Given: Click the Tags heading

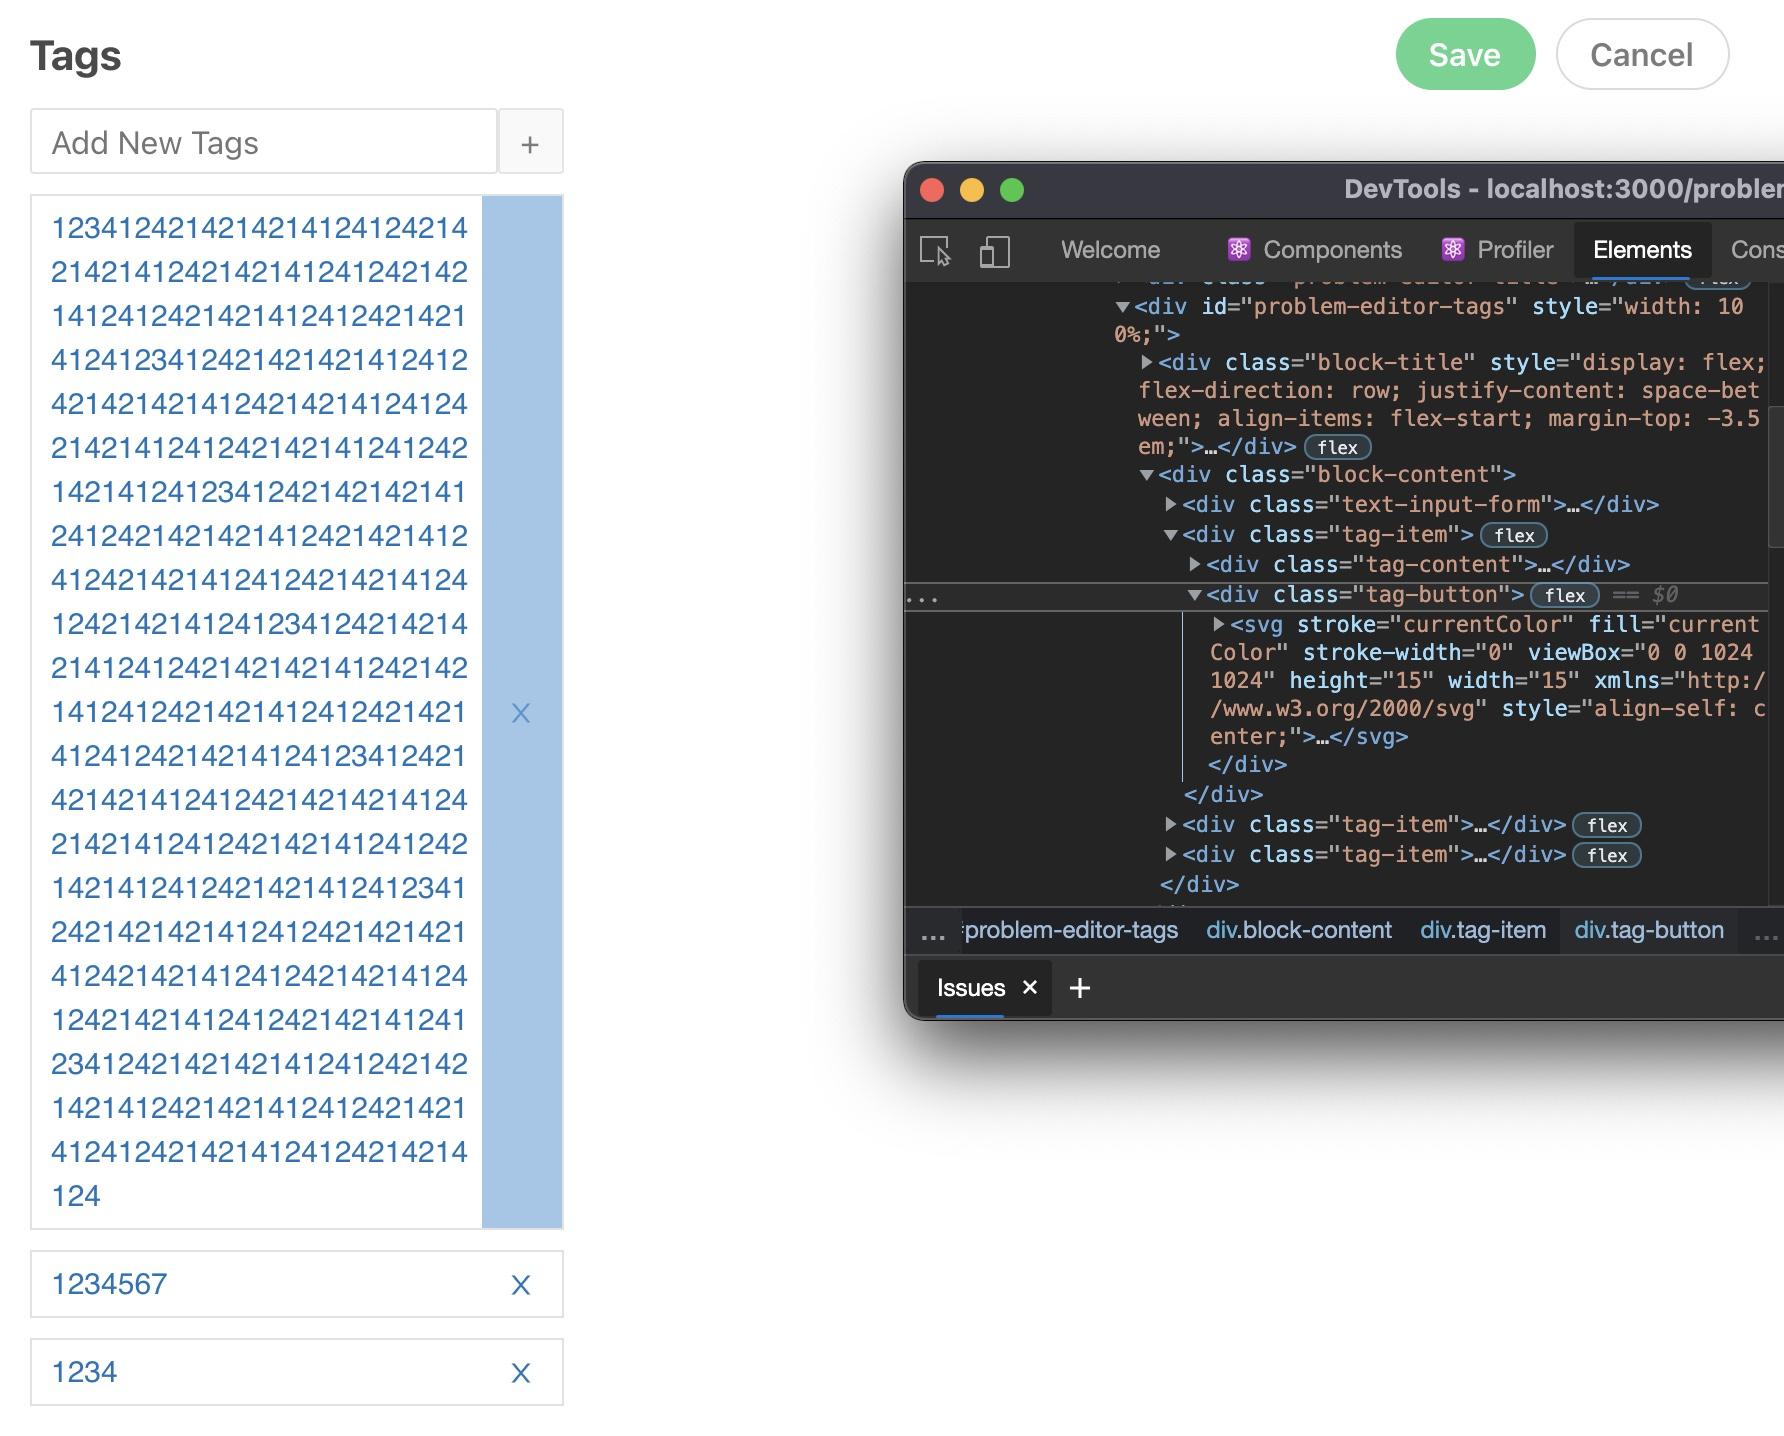Looking at the screenshot, I should click(76, 56).
